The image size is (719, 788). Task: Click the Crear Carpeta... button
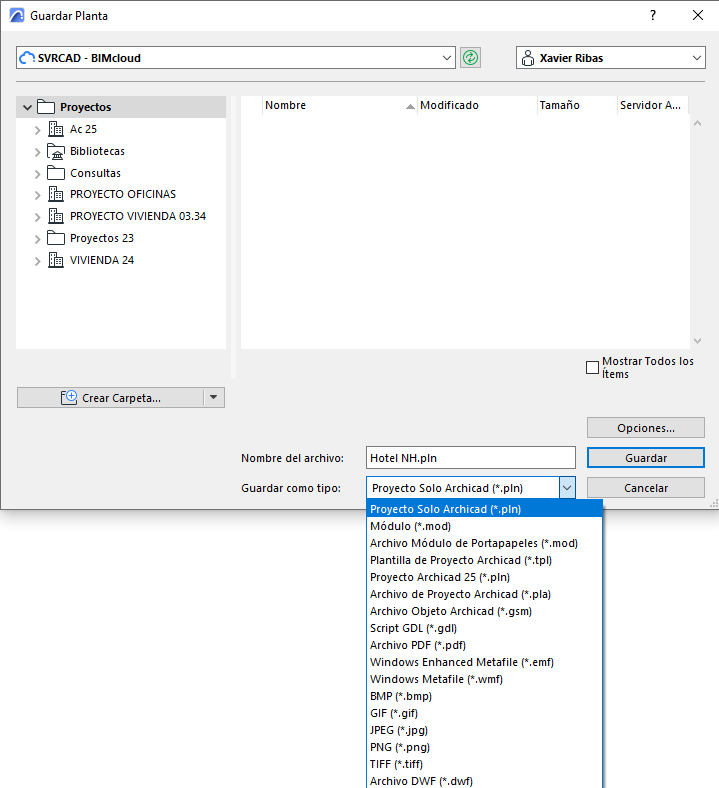point(111,398)
